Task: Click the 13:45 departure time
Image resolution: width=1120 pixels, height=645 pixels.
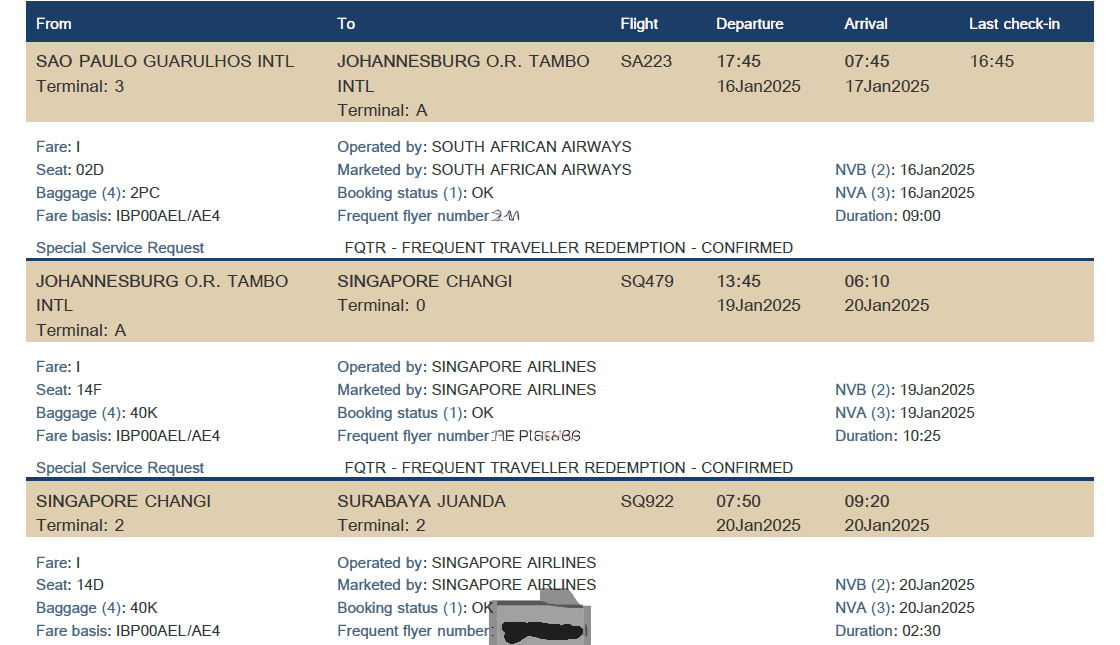Action: [x=738, y=282]
